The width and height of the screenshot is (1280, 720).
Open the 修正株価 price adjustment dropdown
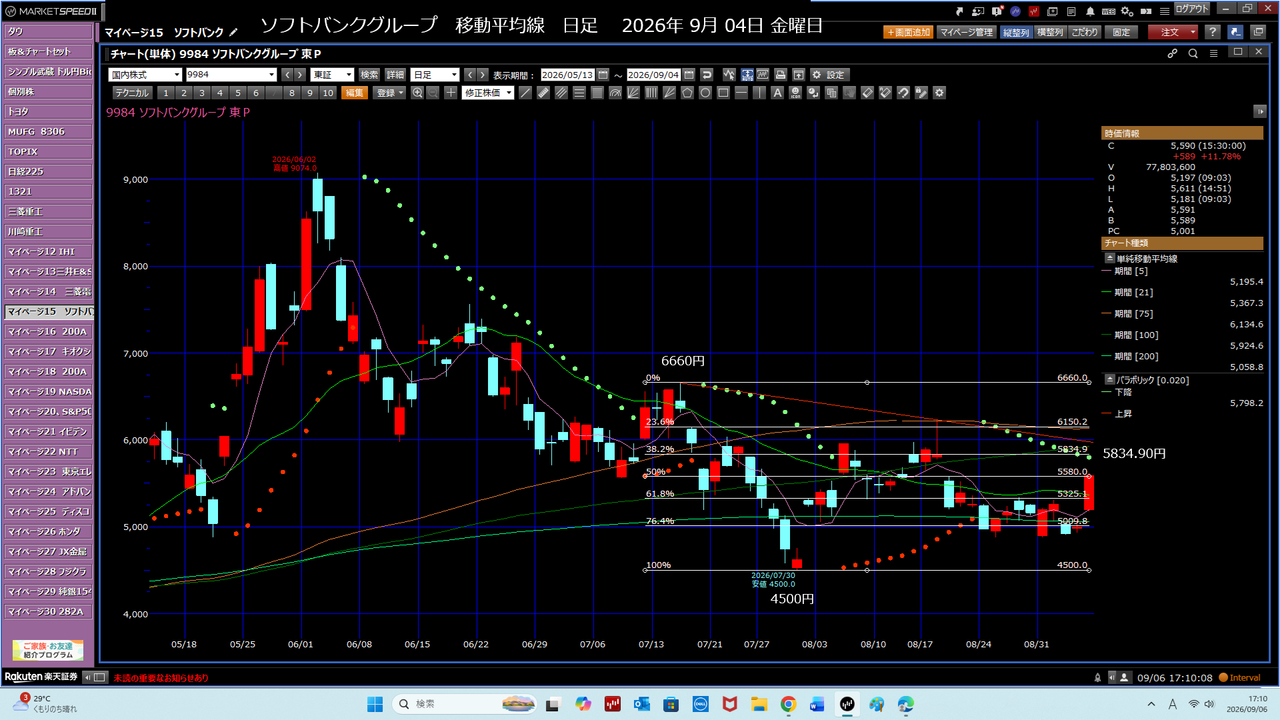click(x=488, y=93)
